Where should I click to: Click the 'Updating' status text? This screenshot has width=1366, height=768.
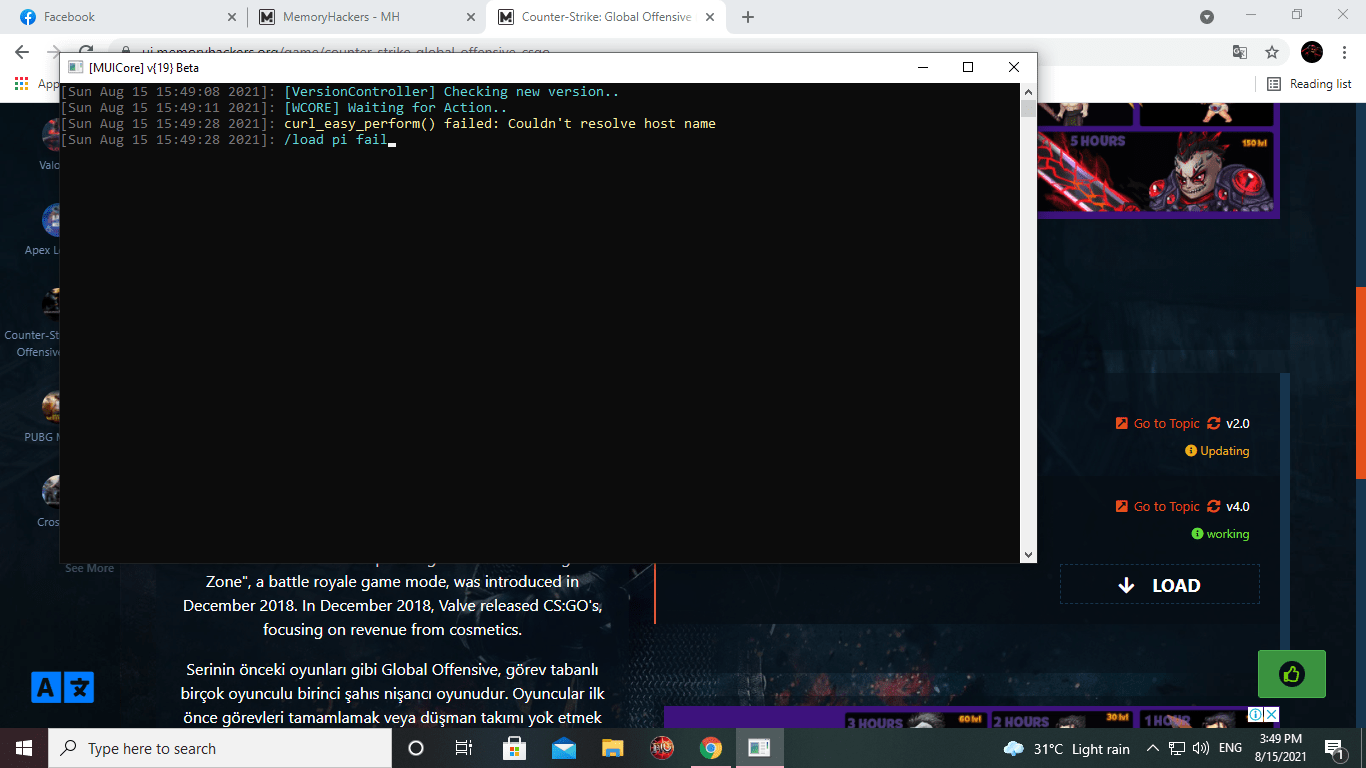tap(1224, 451)
